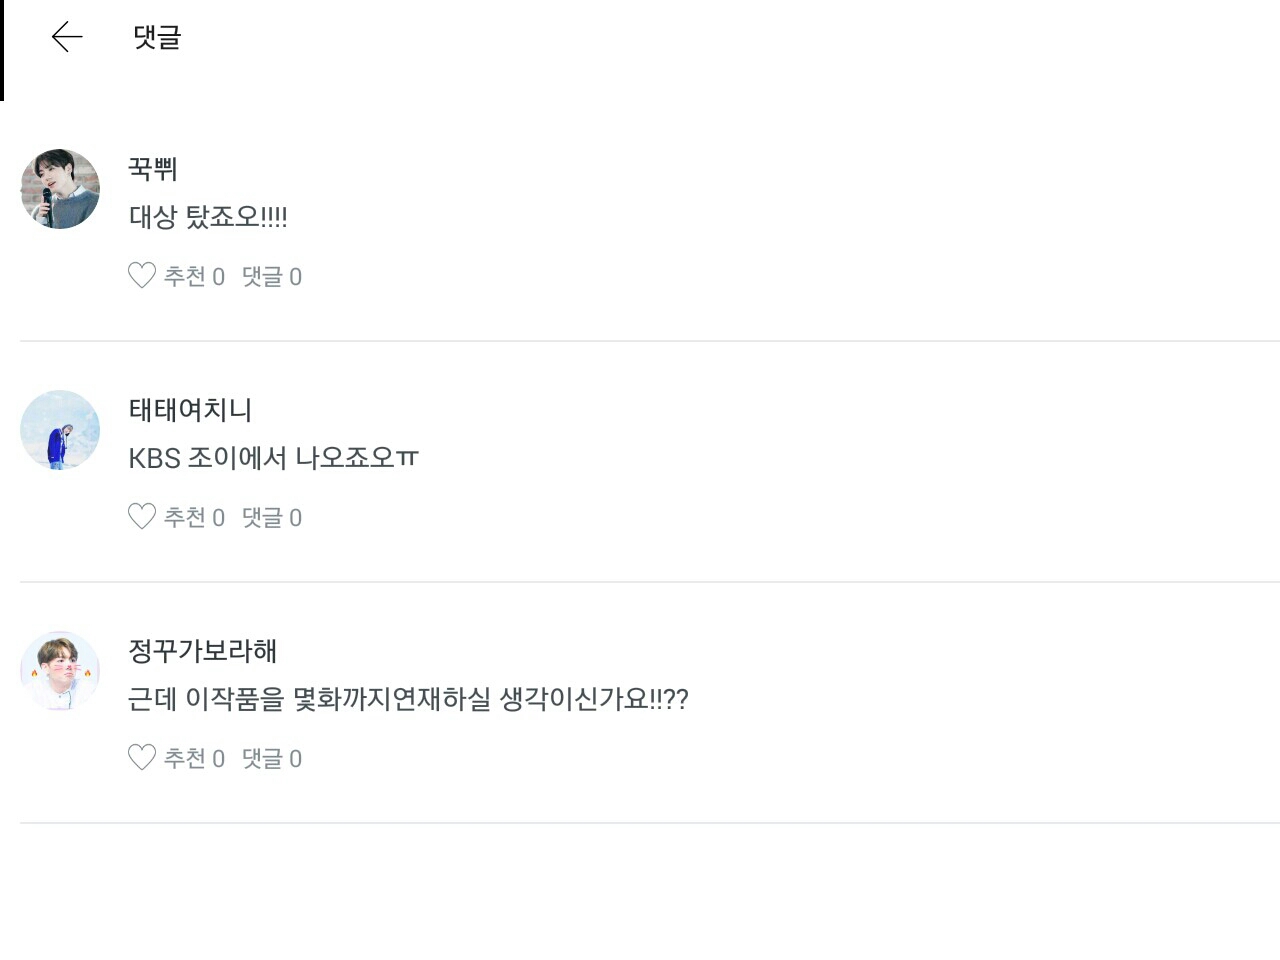Tap the 댓글 page title

(157, 37)
